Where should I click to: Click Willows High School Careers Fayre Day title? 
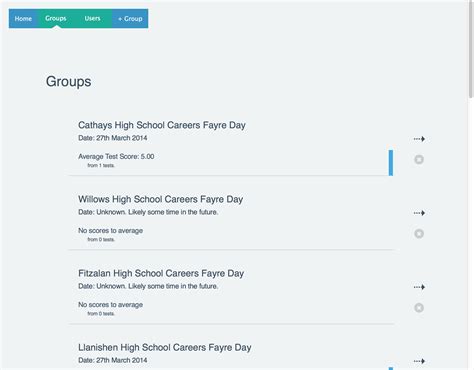[160, 199]
